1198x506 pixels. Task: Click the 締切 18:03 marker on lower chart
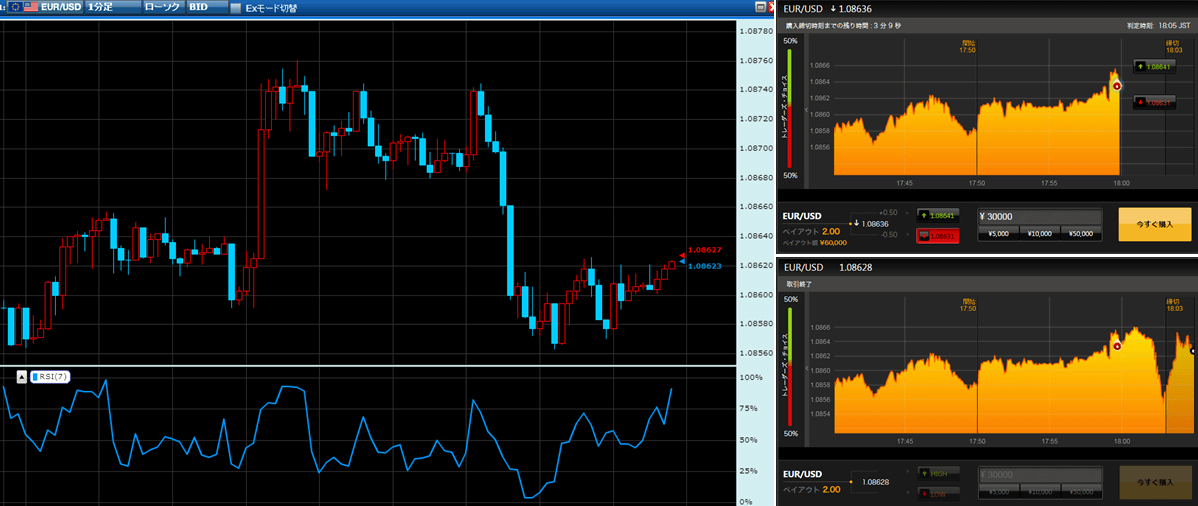click(1174, 305)
